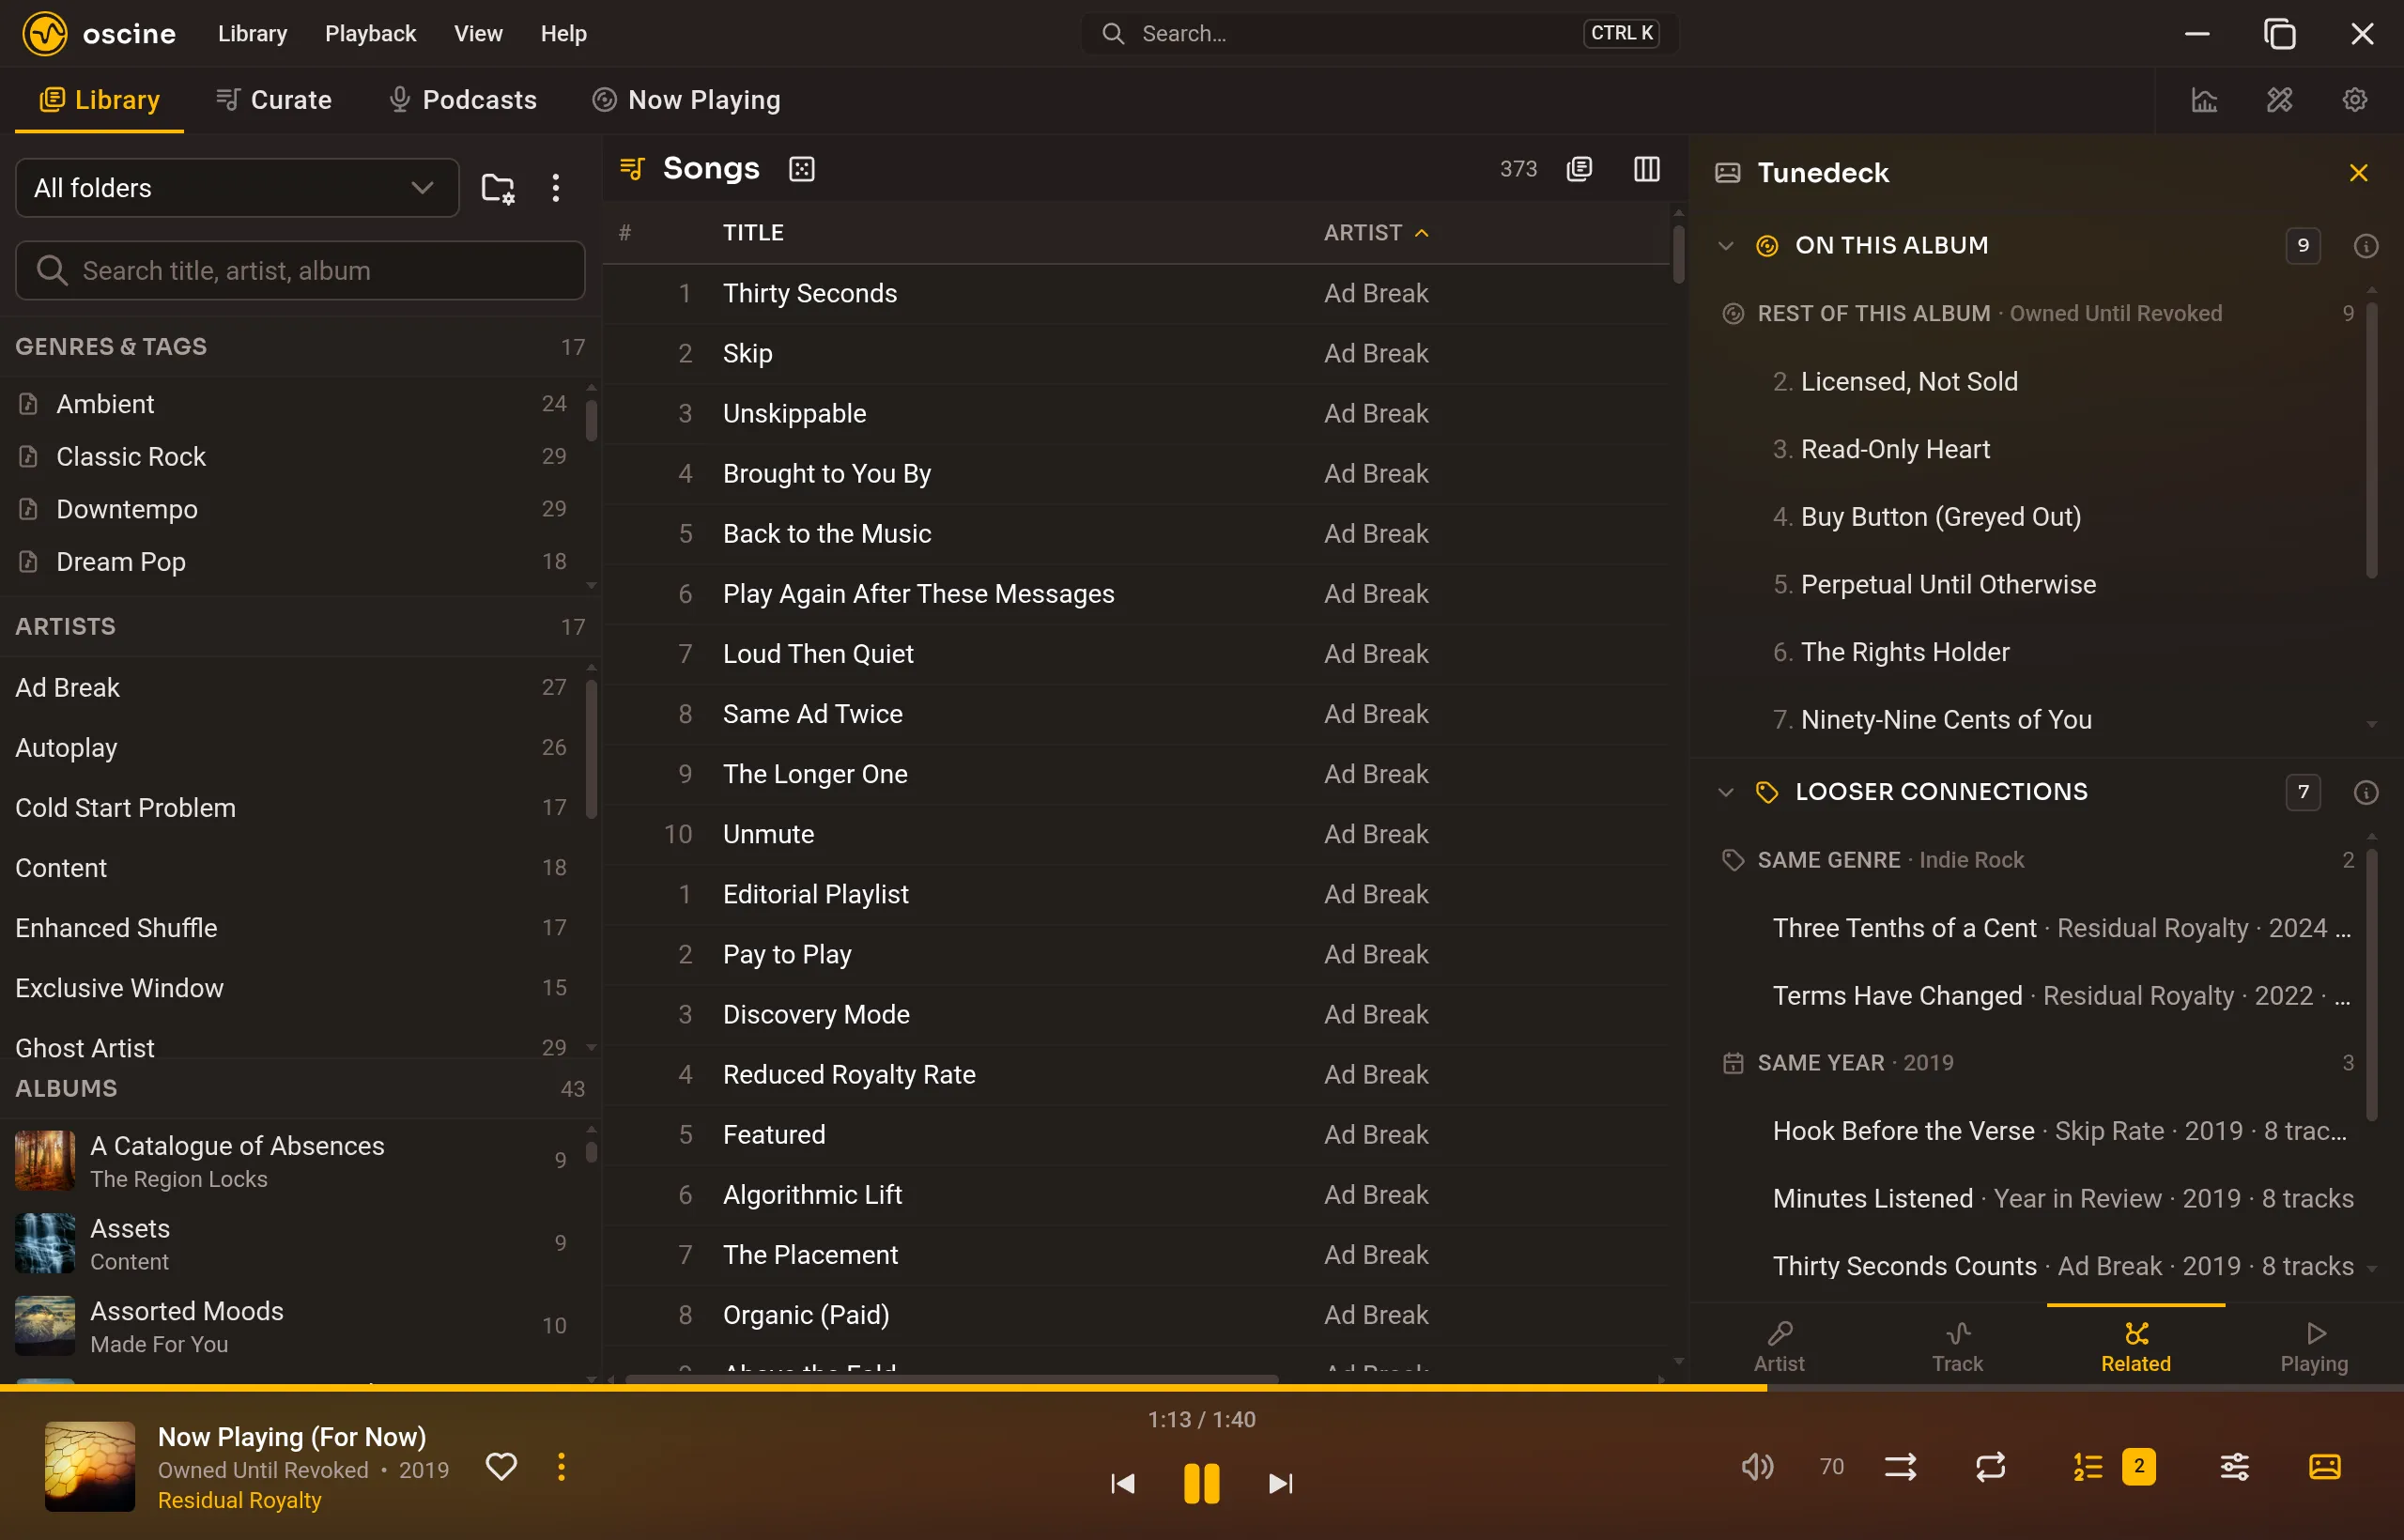Image resolution: width=2404 pixels, height=1540 pixels.
Task: Skip to the next track
Action: [x=1280, y=1483]
